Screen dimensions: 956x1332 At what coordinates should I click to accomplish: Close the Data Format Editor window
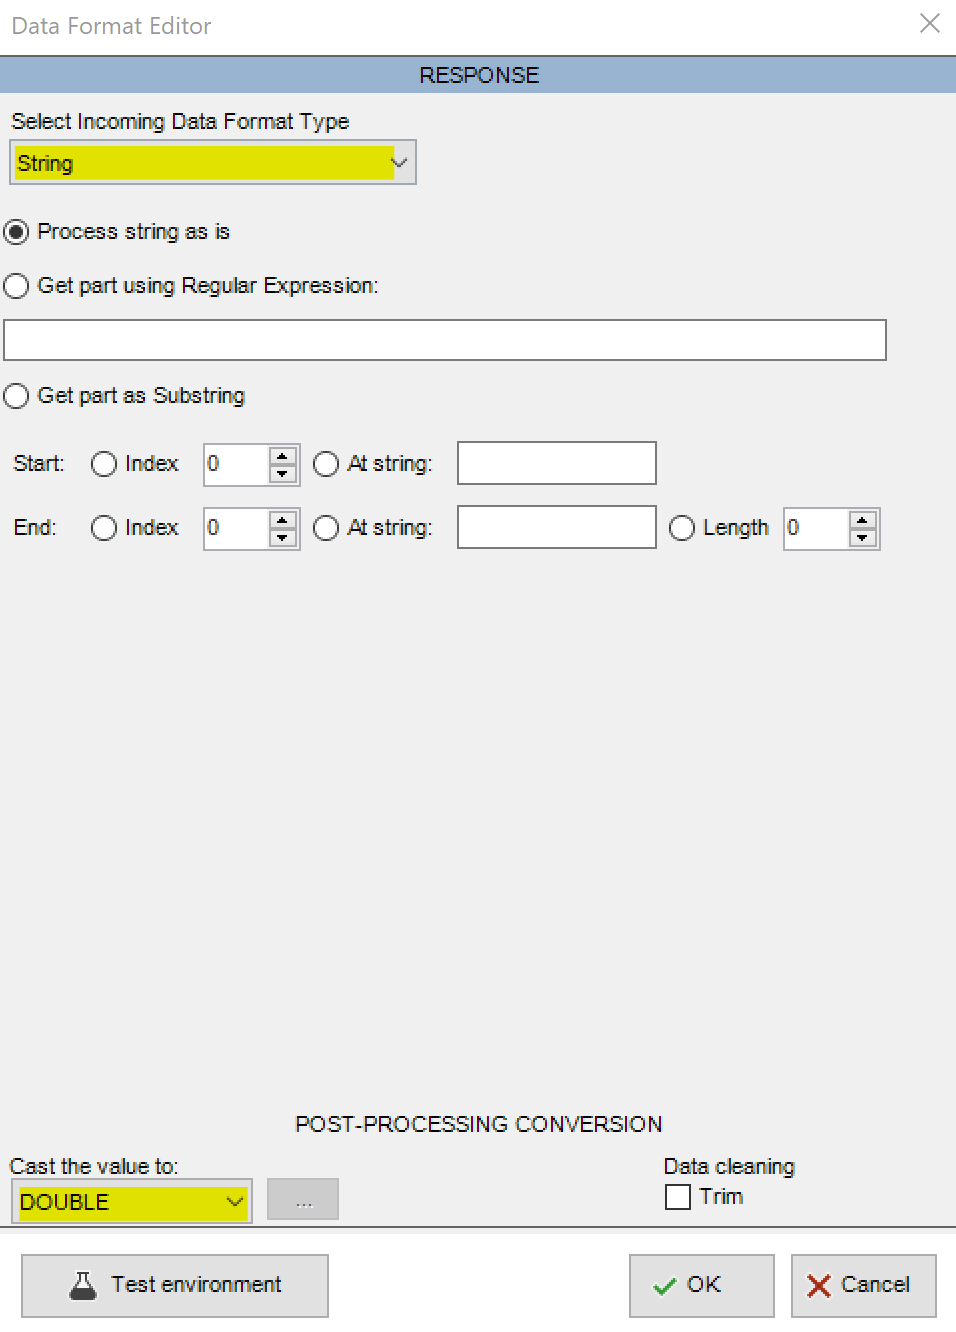930,23
